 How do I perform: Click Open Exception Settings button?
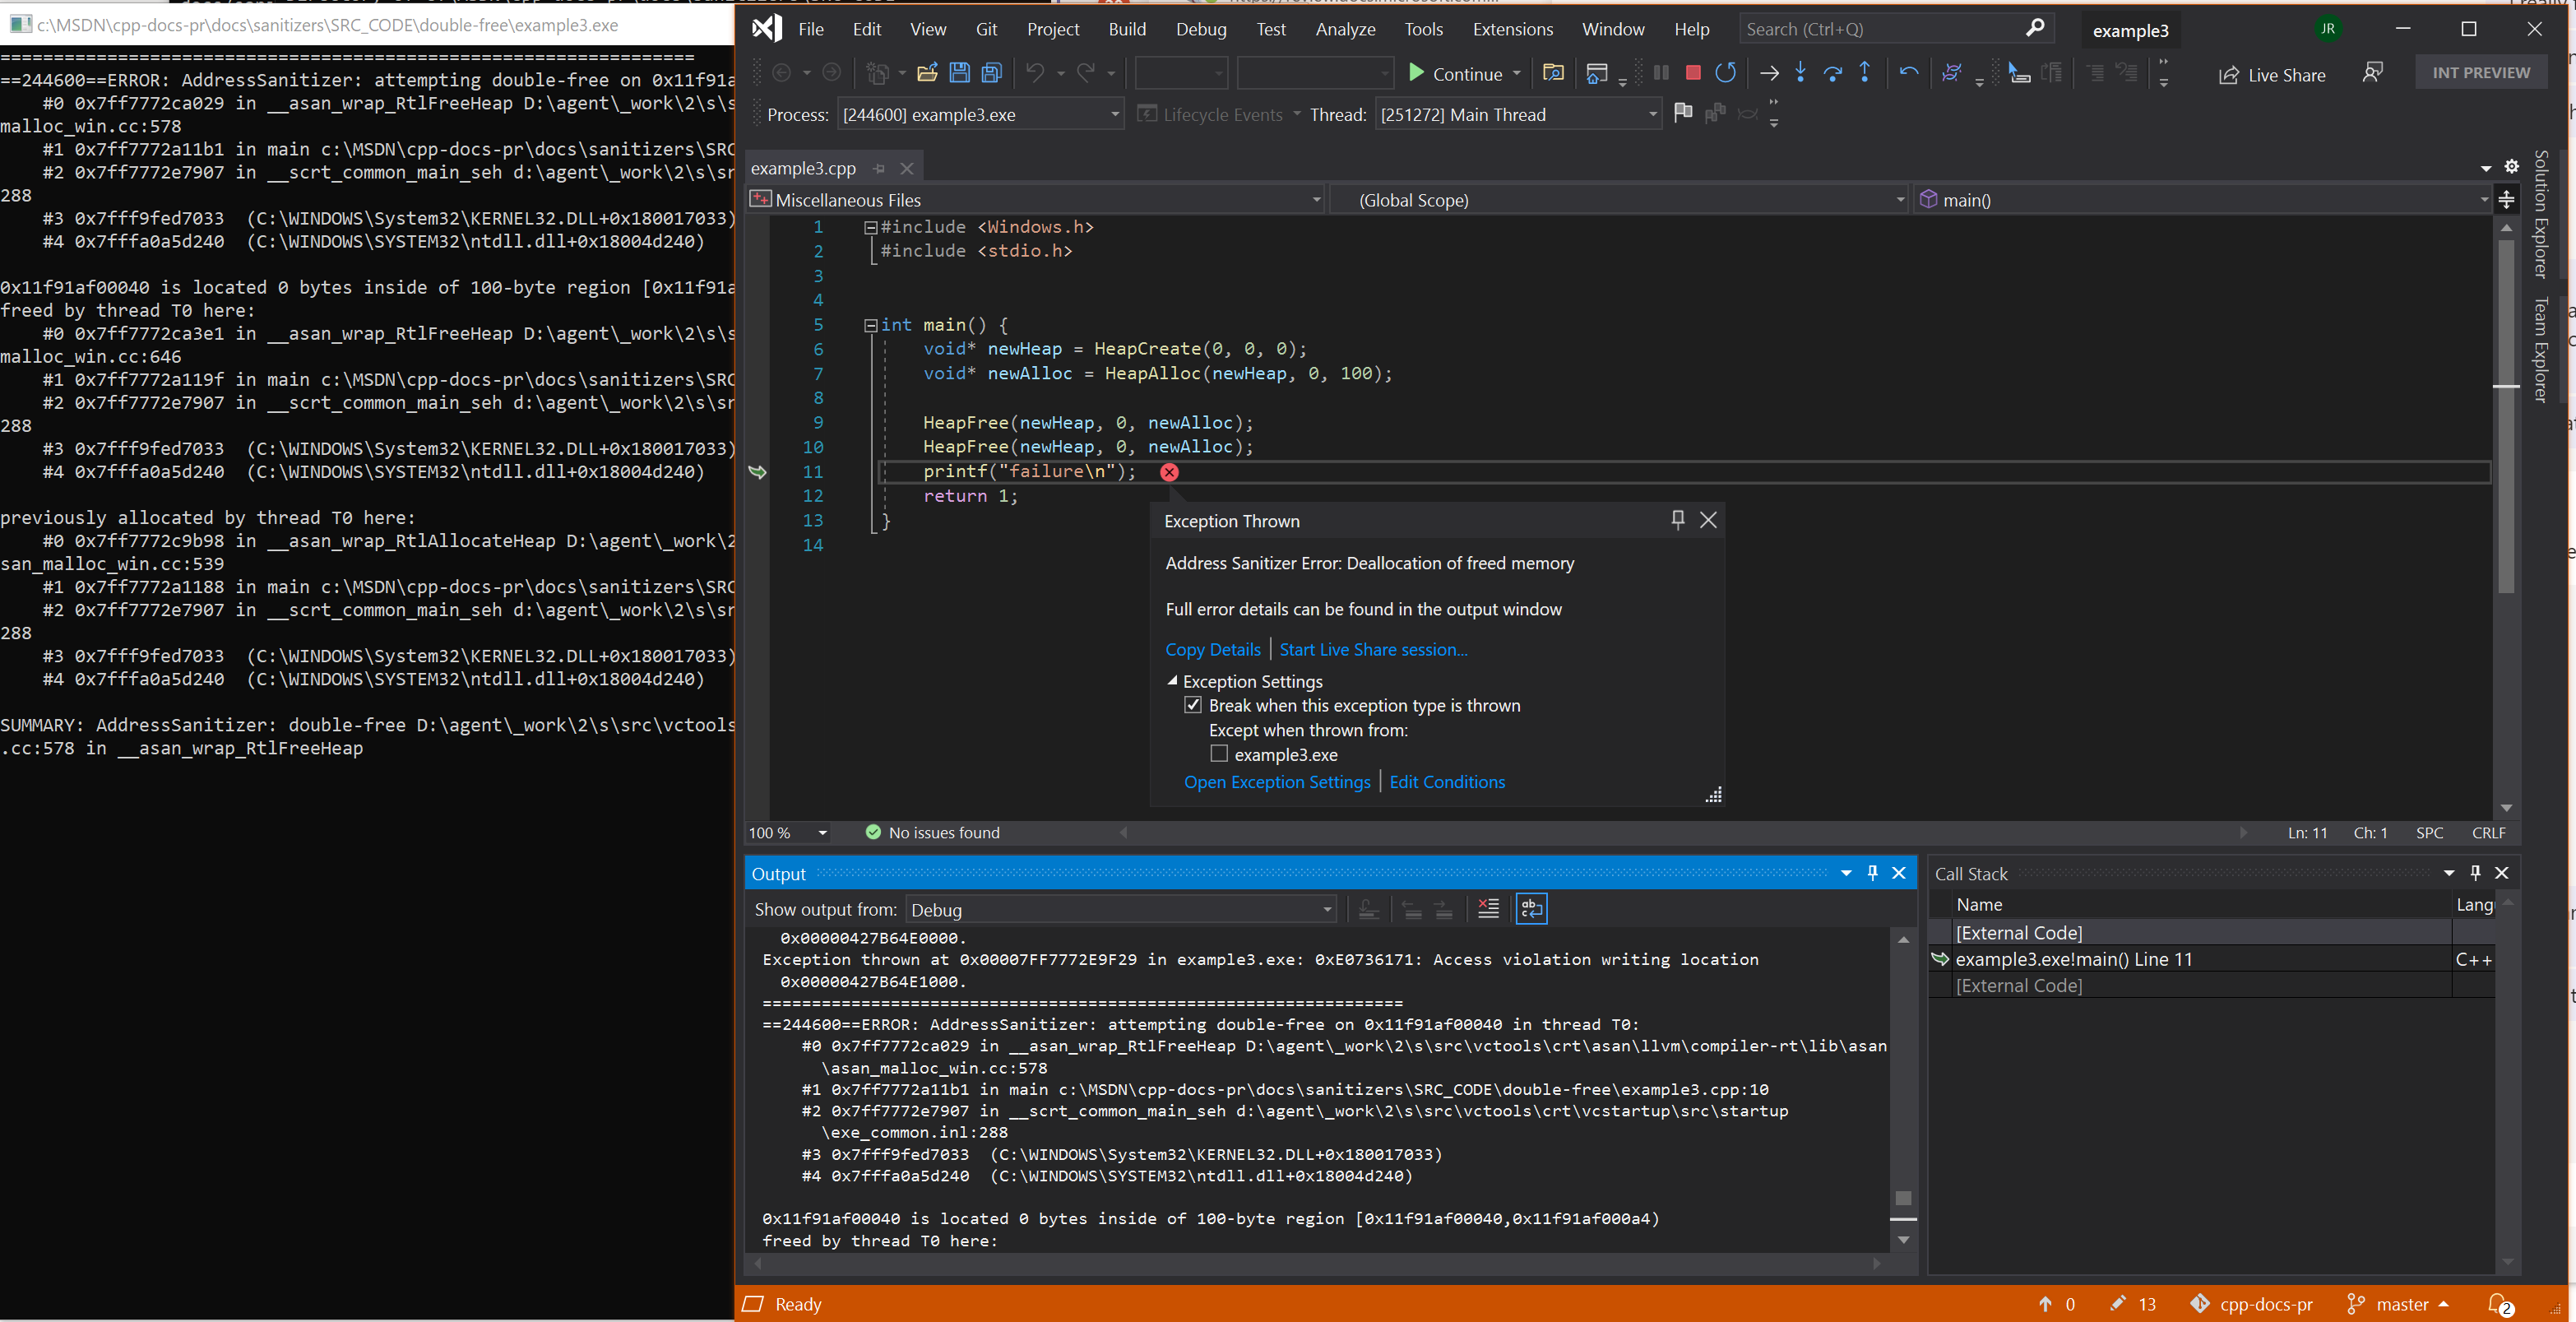1275,781
